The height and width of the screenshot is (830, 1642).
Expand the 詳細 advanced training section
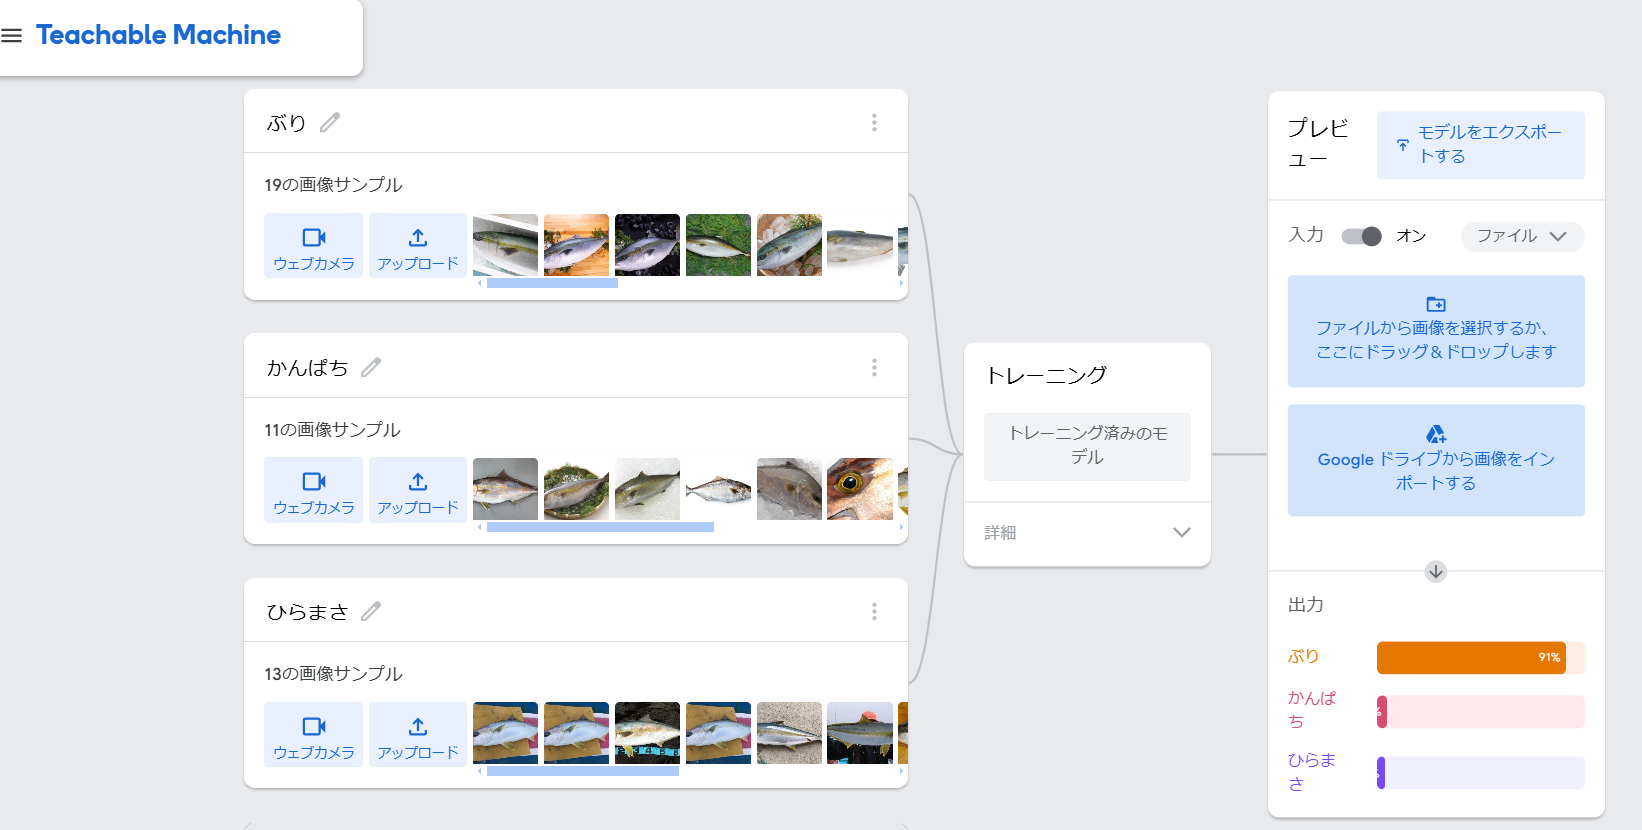pyautogui.click(x=1087, y=533)
